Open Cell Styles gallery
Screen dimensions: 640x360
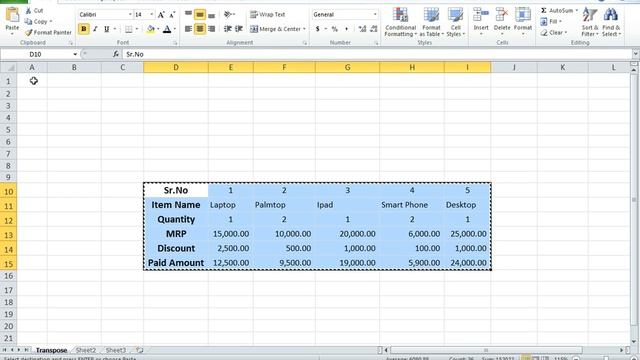click(456, 22)
